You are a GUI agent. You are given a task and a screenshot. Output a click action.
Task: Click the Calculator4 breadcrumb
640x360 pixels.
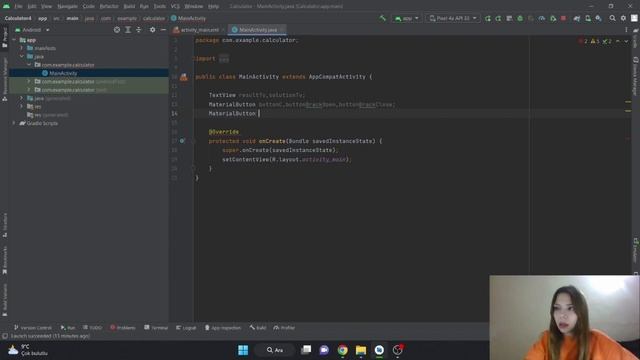pyautogui.click(x=18, y=18)
